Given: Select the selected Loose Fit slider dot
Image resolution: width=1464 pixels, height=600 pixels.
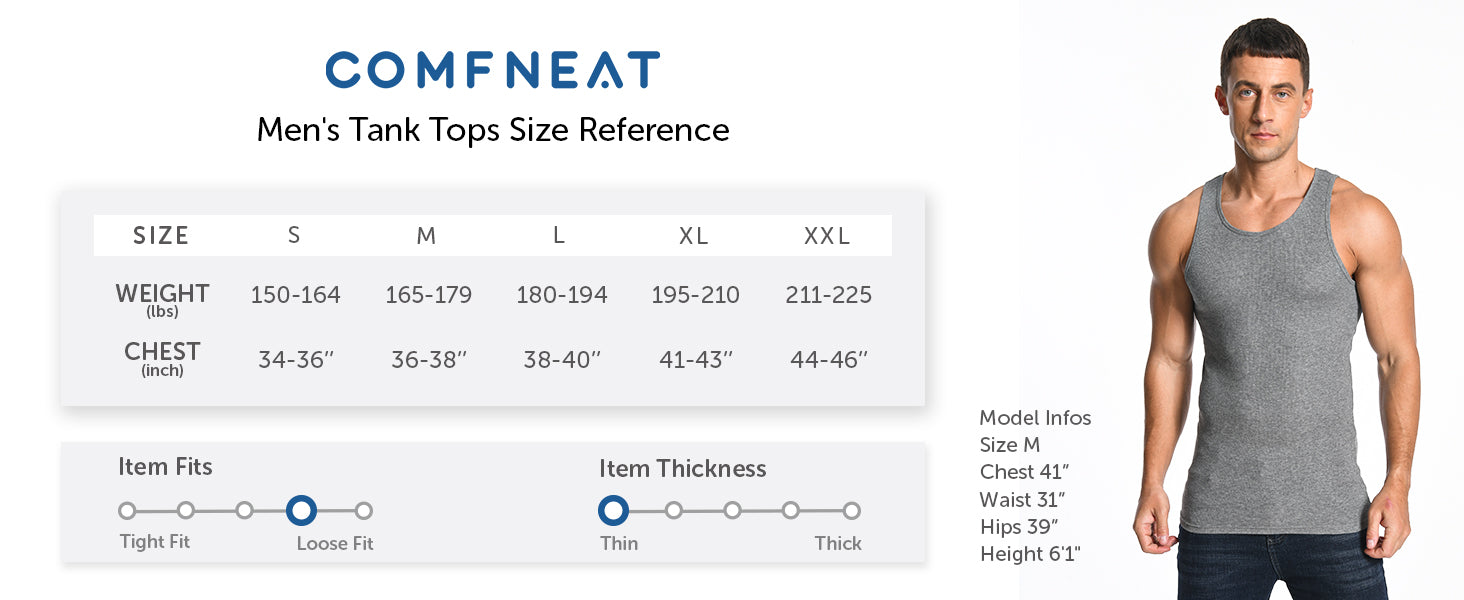Looking at the screenshot, I should [x=301, y=511].
